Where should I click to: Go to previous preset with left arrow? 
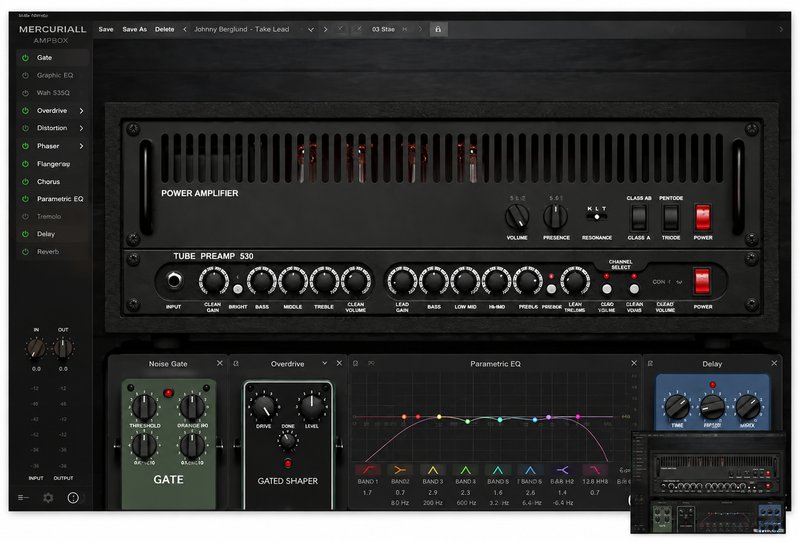click(x=185, y=30)
